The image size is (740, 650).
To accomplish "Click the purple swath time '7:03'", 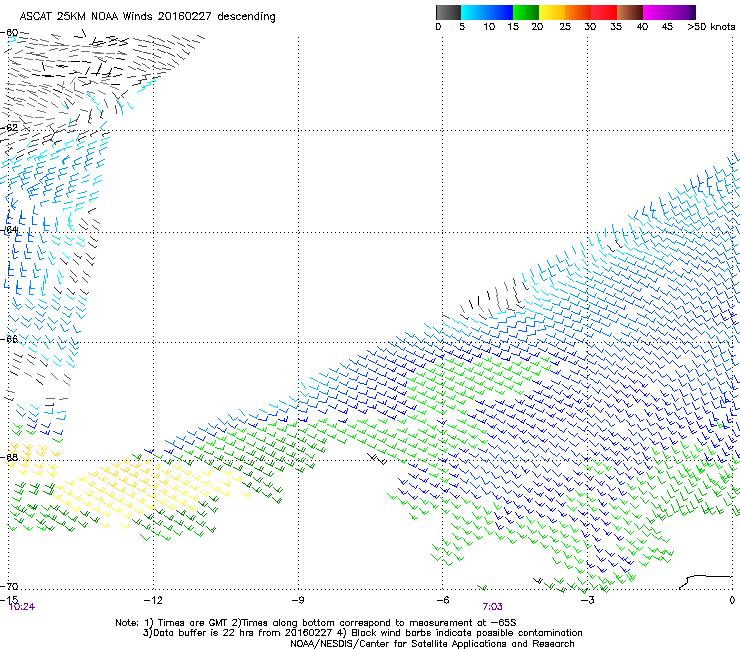I will tap(492, 607).
